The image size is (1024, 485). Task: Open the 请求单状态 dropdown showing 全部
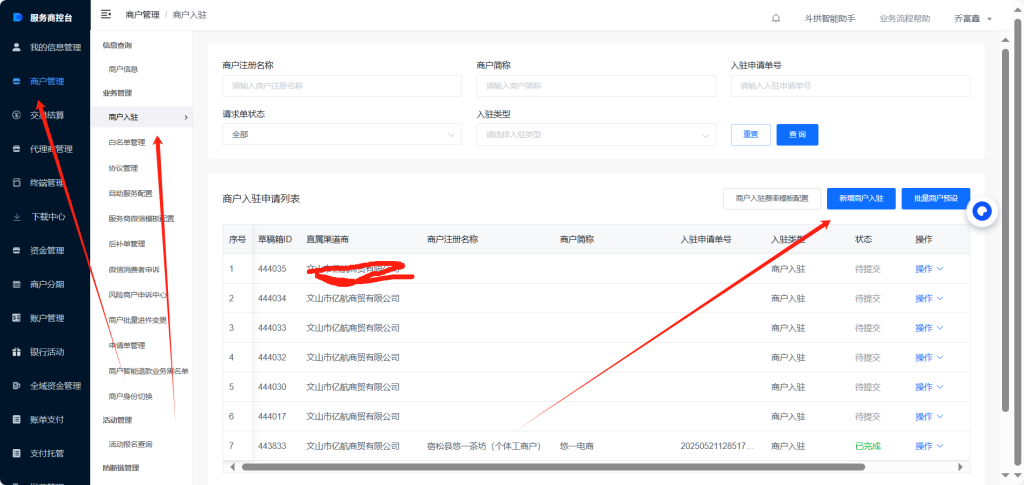coord(342,134)
